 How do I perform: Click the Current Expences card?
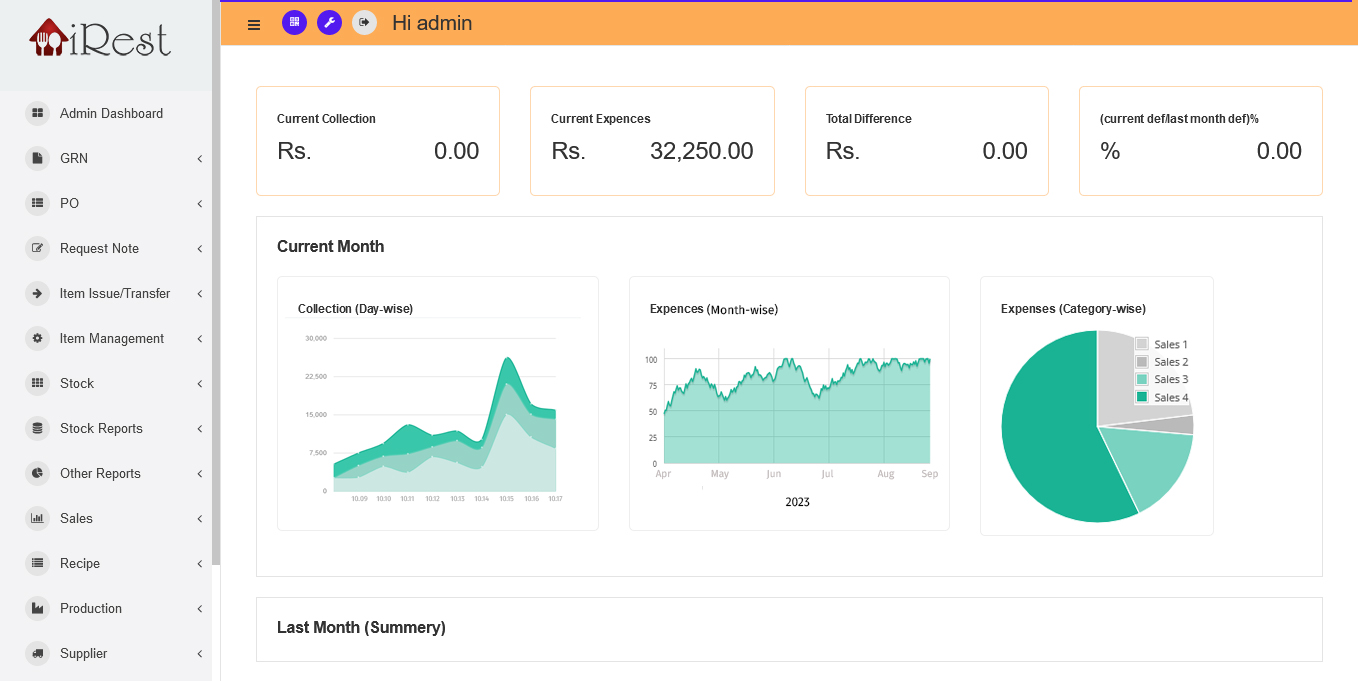[652, 140]
